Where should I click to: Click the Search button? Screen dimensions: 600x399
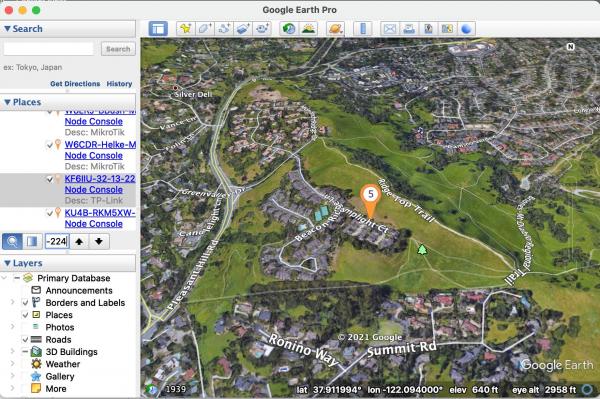pos(118,49)
